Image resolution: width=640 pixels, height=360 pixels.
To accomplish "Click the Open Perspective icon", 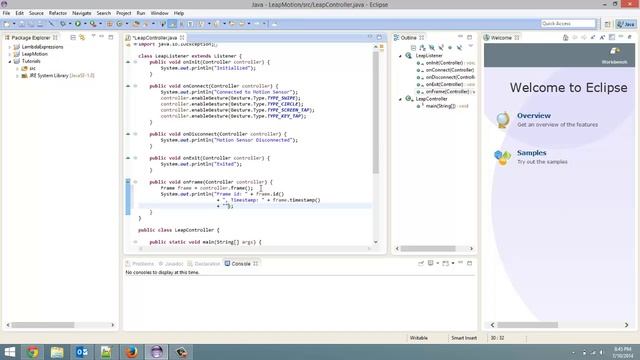I will click(607, 24).
